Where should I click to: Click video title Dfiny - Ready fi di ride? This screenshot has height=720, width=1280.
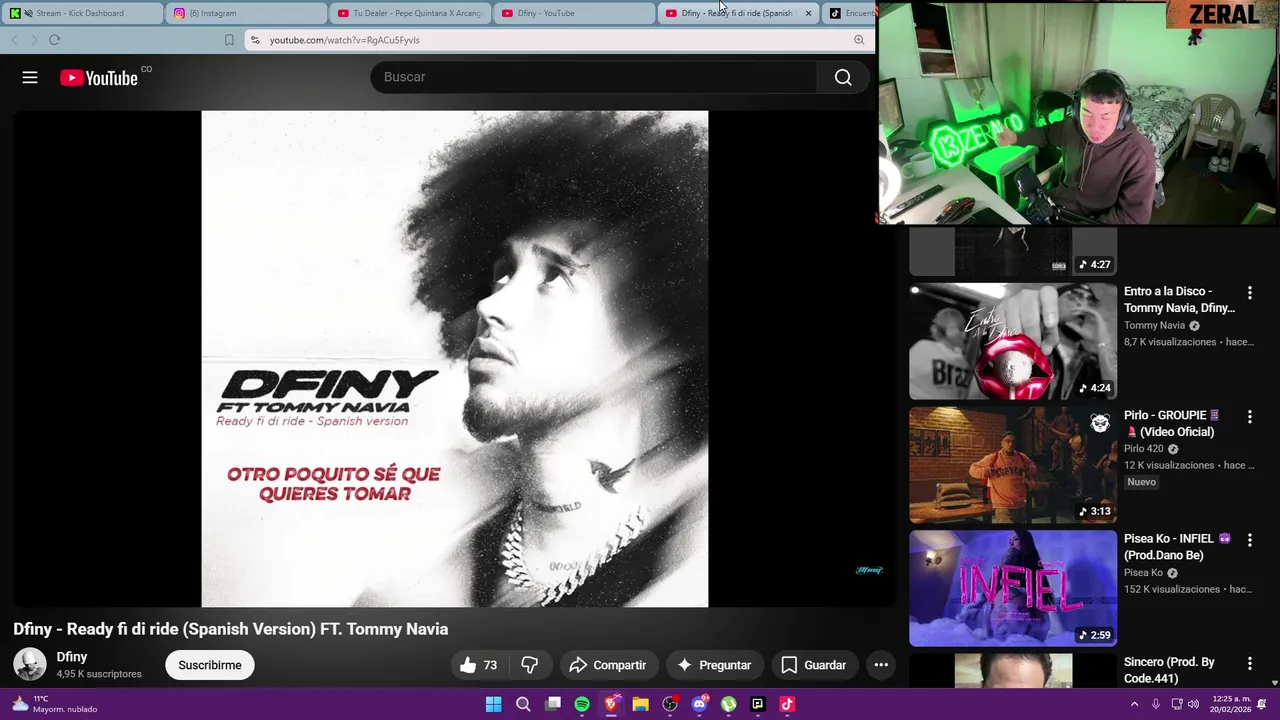pos(230,629)
